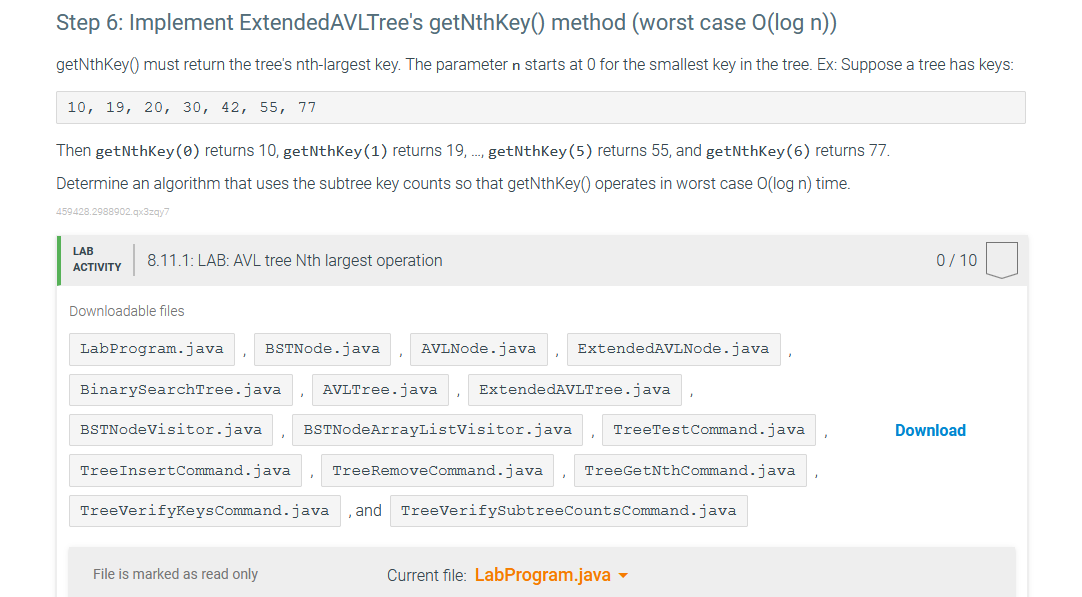The image size is (1082, 597).
Task: Click the ExtendedAVLNode.java file chip
Action: [673, 349]
